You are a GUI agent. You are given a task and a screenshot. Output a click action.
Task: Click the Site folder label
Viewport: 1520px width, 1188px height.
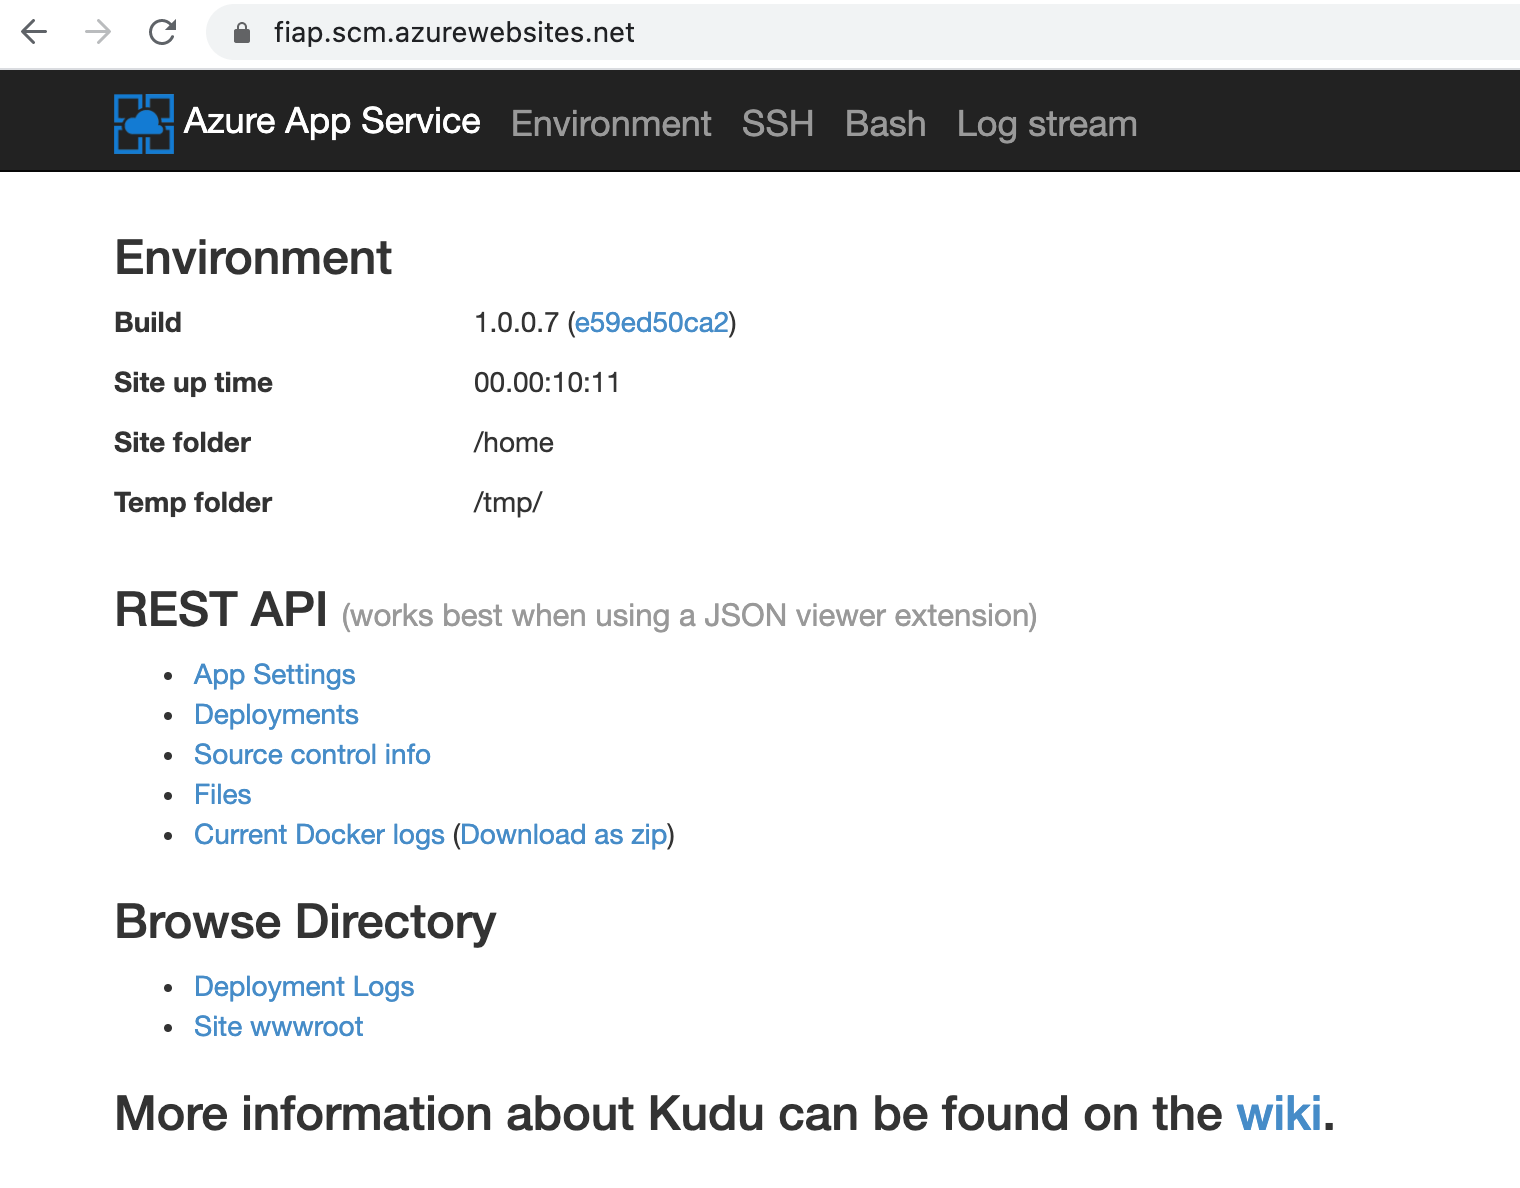(x=182, y=443)
